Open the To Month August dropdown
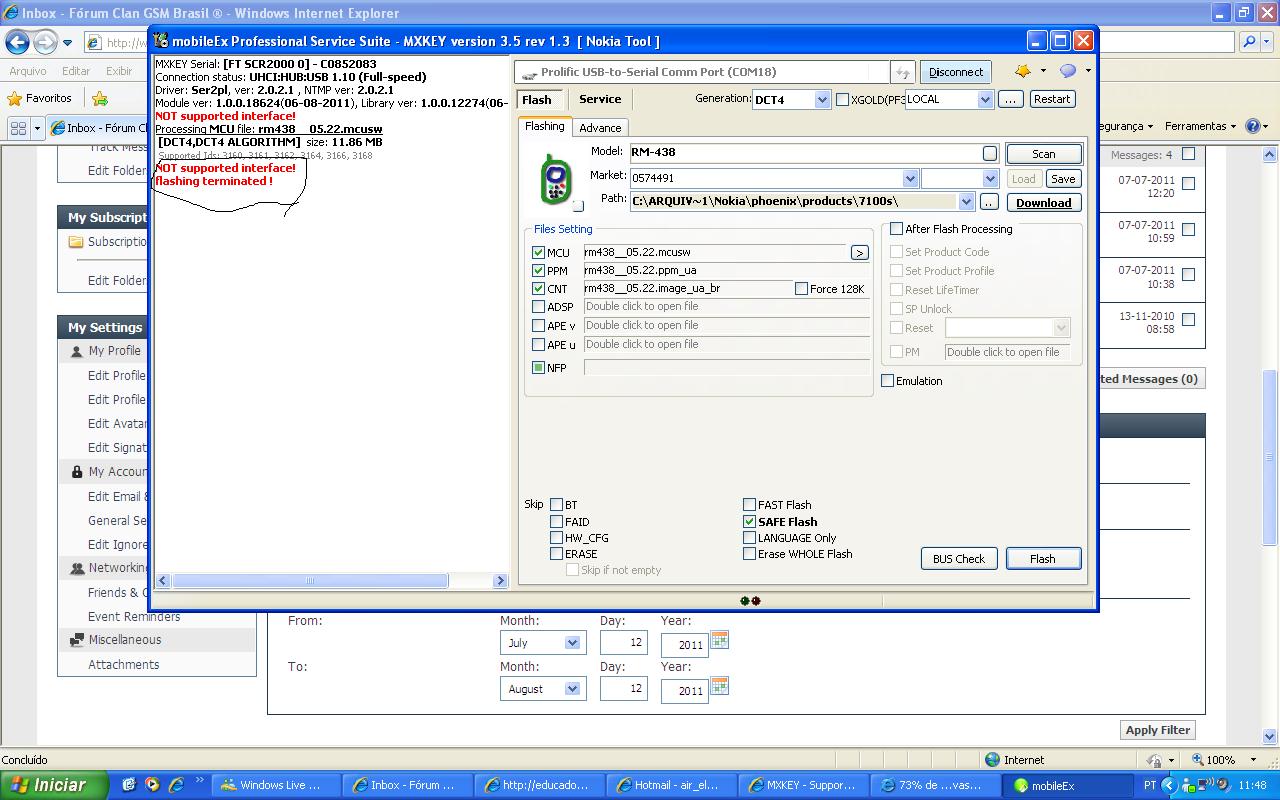This screenshot has height=800, width=1280. pyautogui.click(x=572, y=689)
